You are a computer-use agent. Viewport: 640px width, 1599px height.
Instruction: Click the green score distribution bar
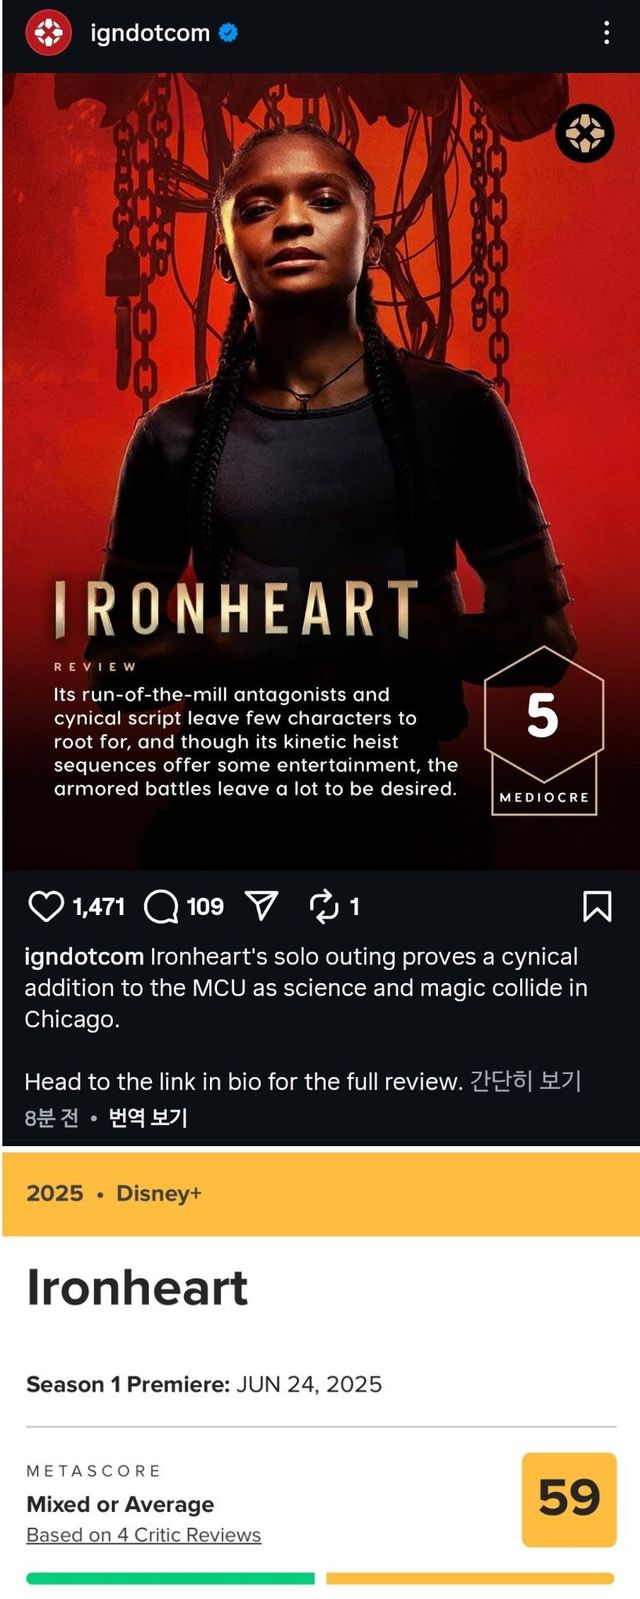coord(170,1578)
